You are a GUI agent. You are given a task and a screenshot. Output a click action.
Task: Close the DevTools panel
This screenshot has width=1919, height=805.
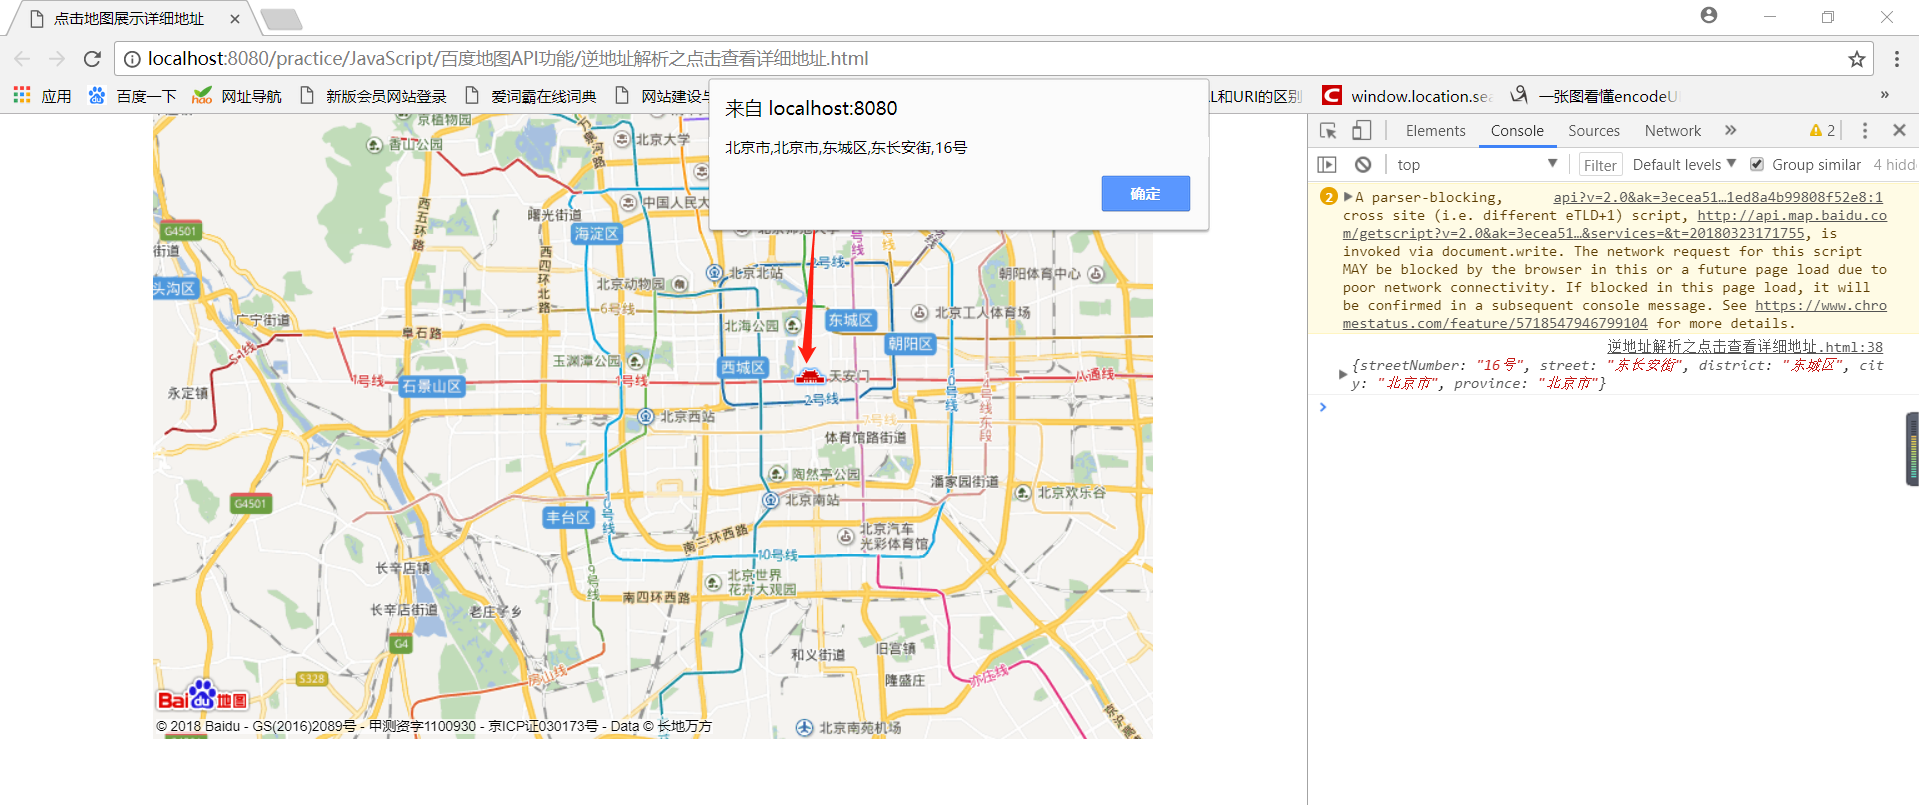click(x=1899, y=130)
